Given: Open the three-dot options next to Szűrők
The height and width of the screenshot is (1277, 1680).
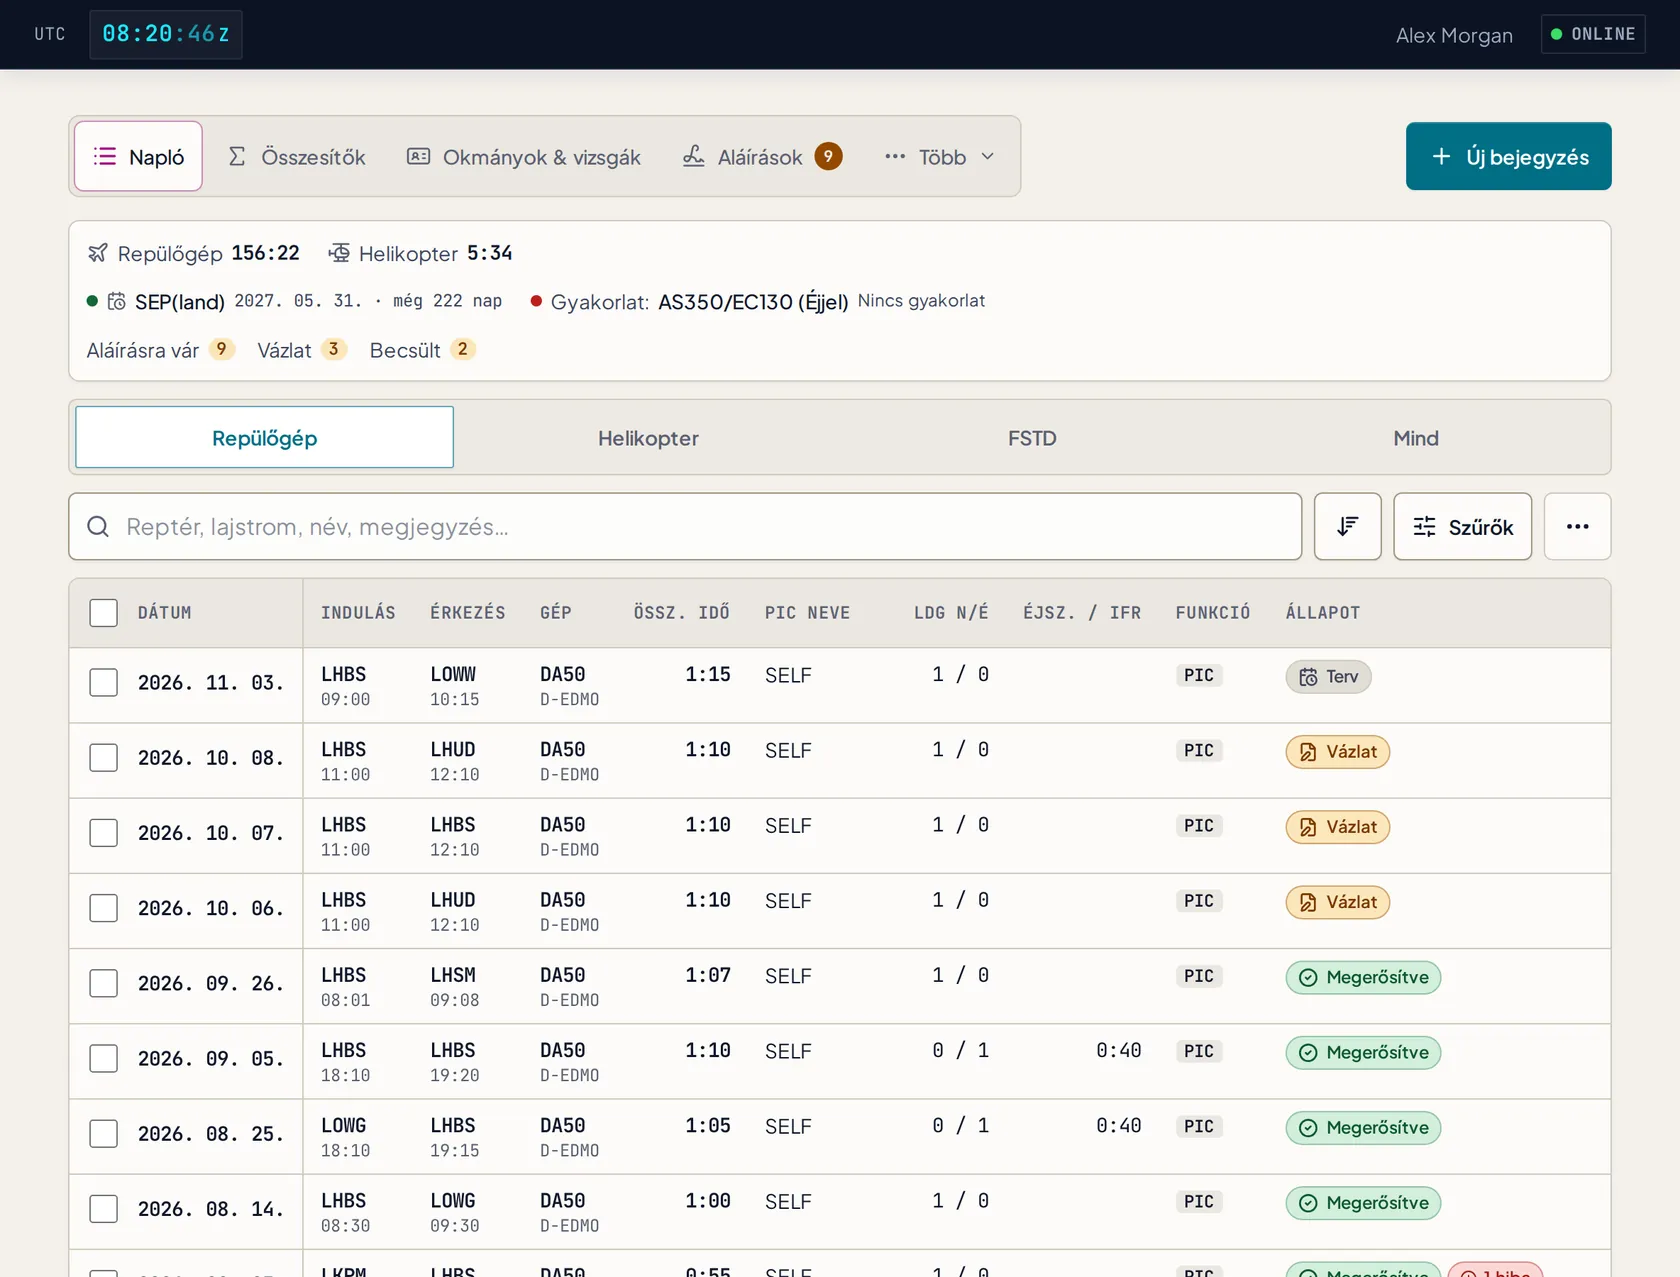Looking at the screenshot, I should [1577, 526].
